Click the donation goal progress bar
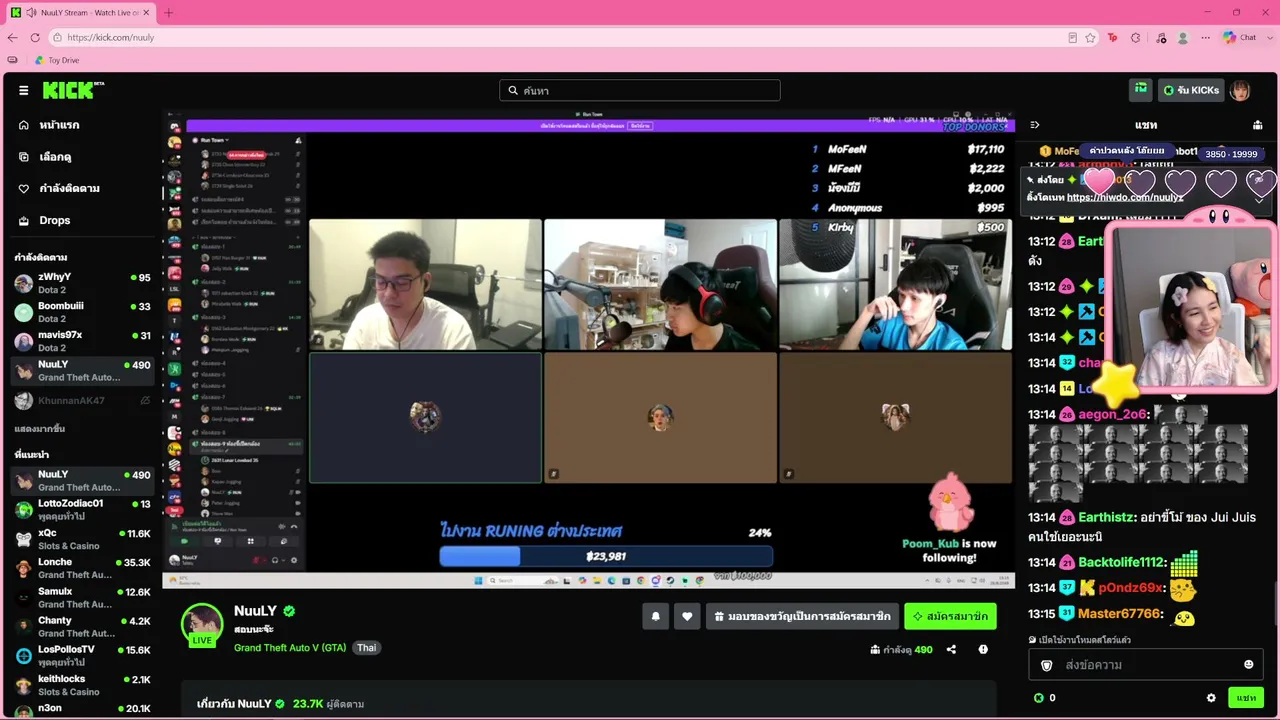1280x720 pixels. coord(606,556)
